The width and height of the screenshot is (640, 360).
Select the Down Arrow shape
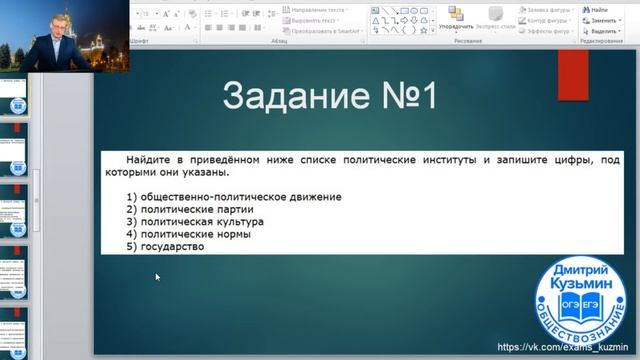414,20
